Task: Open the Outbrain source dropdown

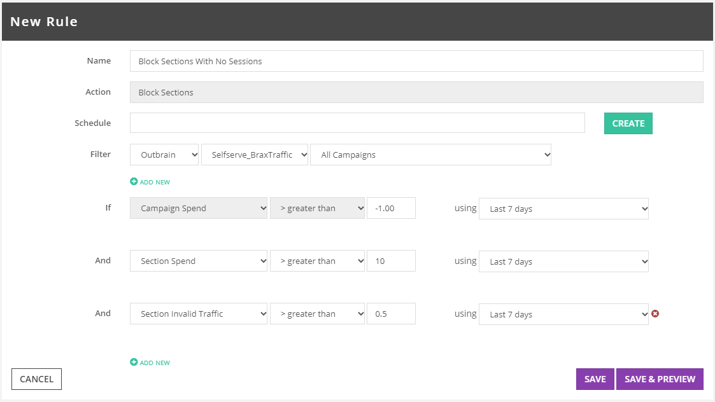Action: [x=165, y=155]
